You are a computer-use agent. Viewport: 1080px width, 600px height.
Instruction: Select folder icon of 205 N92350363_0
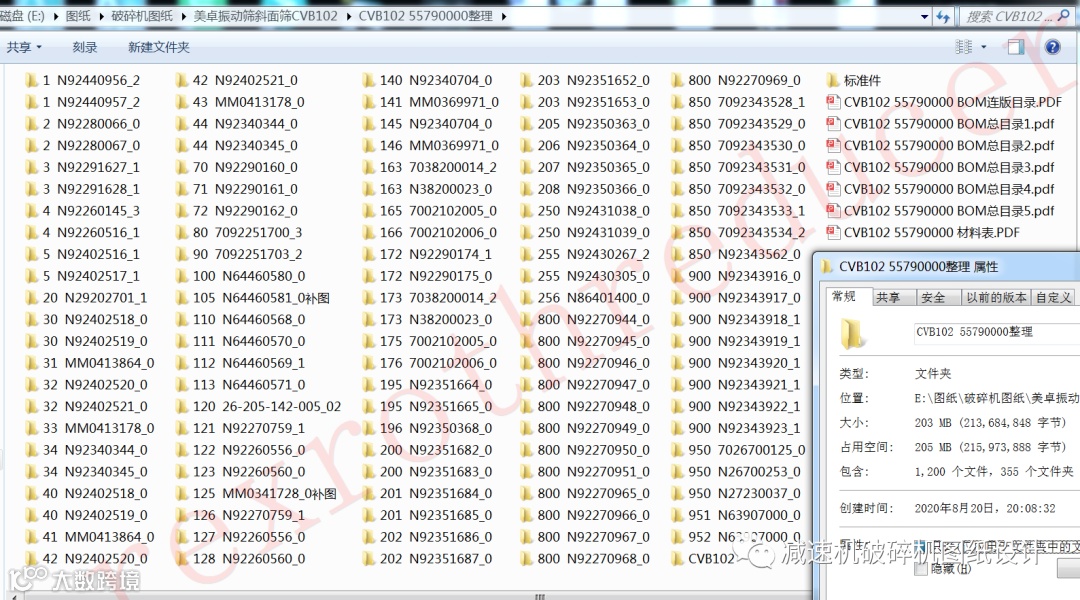(527, 123)
